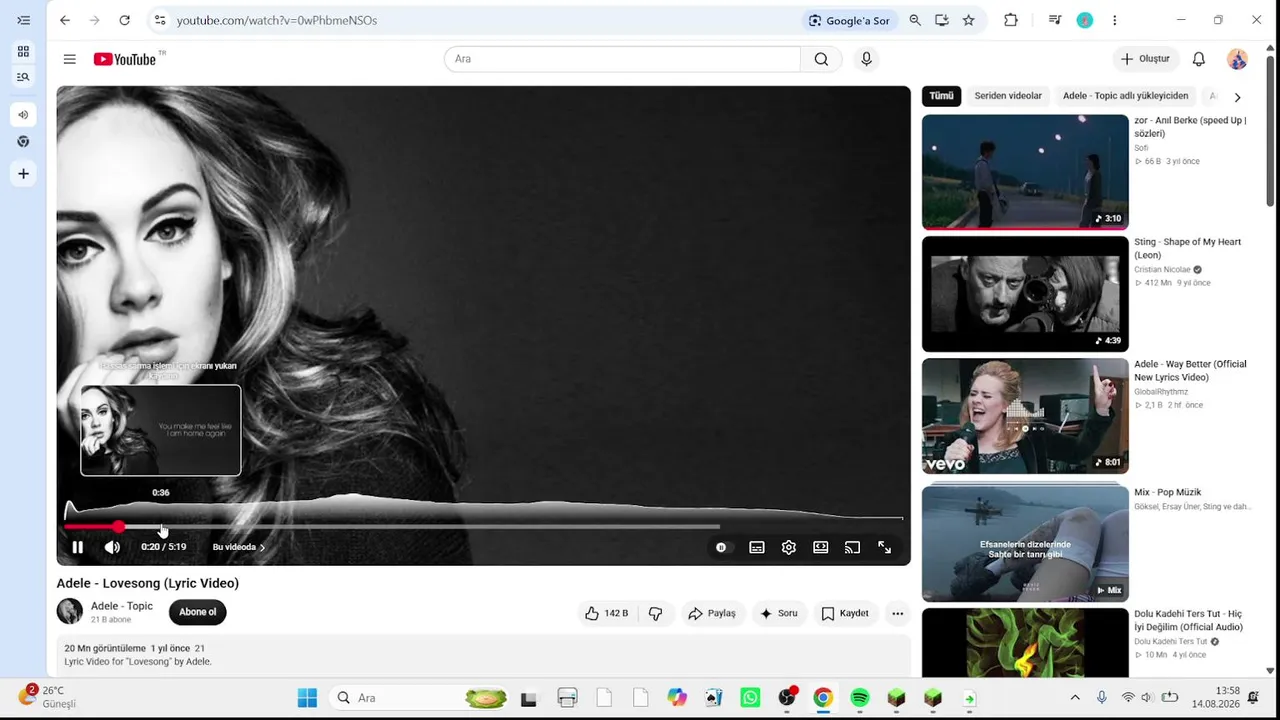Open the 'Mix - Pop Müzik' playlist thumbnail
This screenshot has height=720, width=1280.
tap(1025, 543)
